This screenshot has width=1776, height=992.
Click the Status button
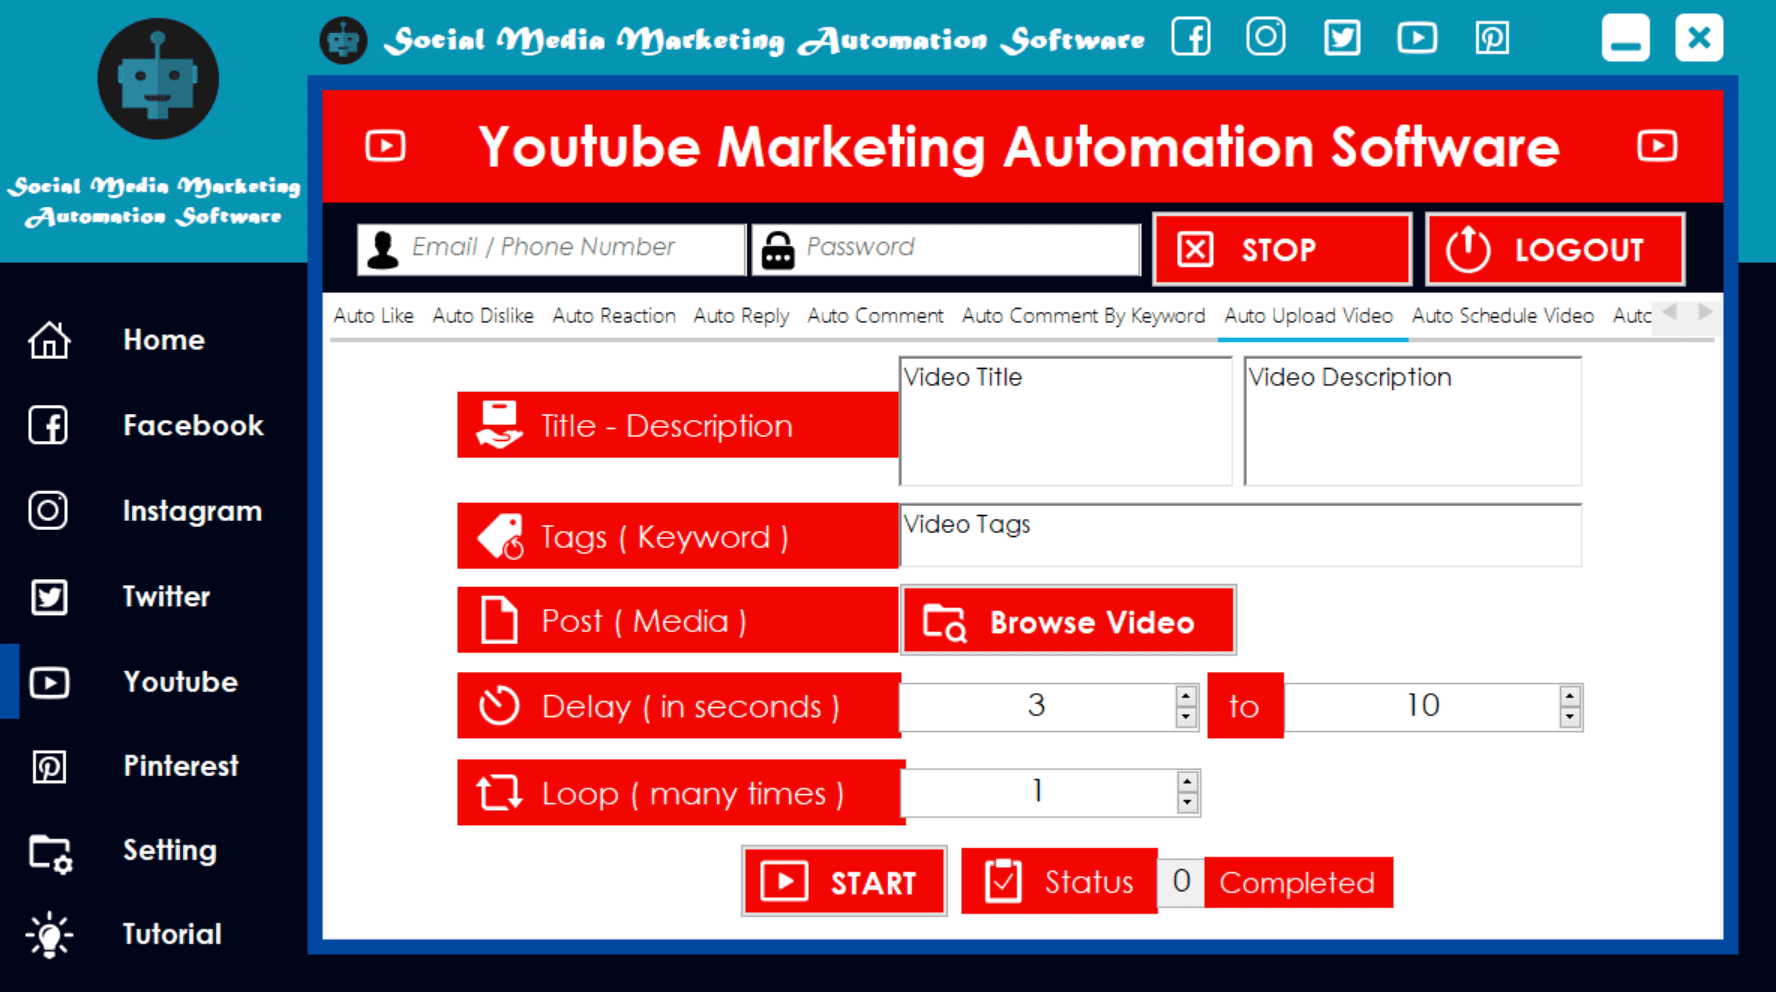[x=1059, y=882]
